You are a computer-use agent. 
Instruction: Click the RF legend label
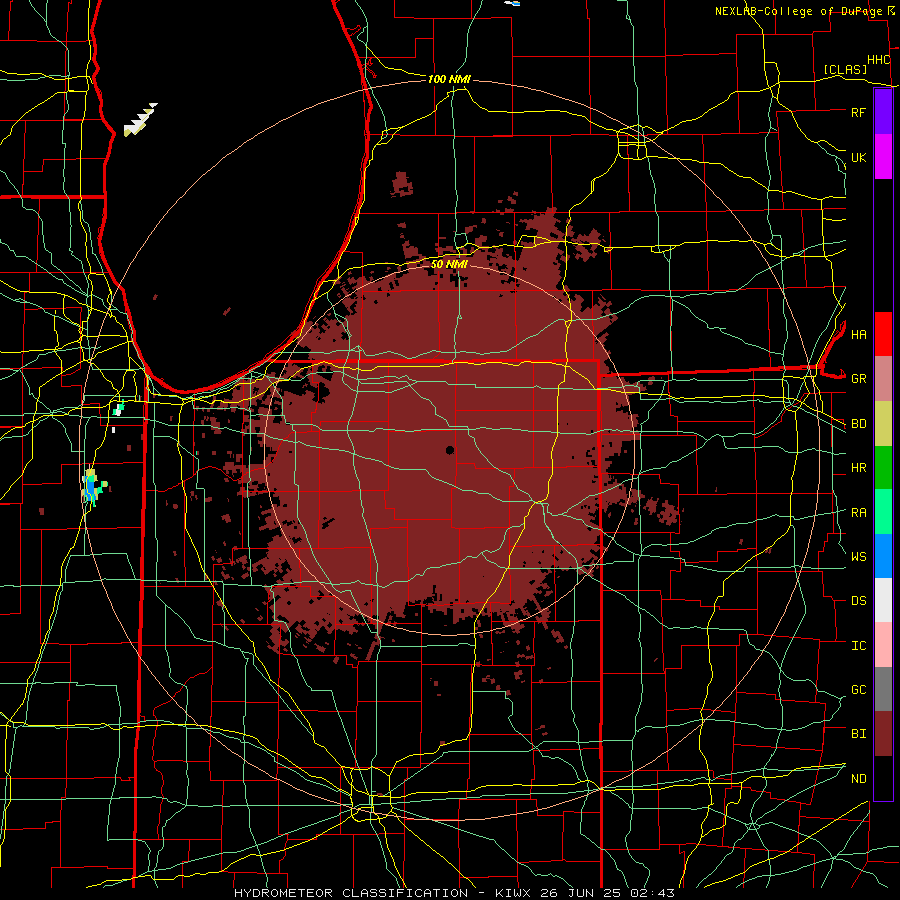(858, 112)
